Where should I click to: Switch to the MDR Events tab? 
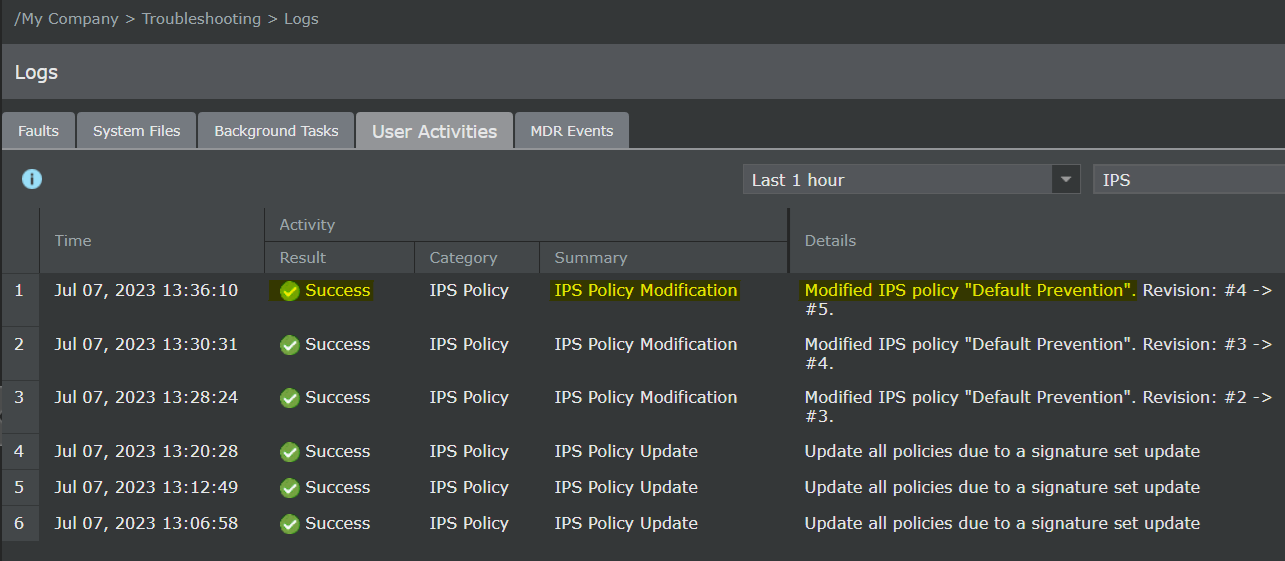[571, 131]
